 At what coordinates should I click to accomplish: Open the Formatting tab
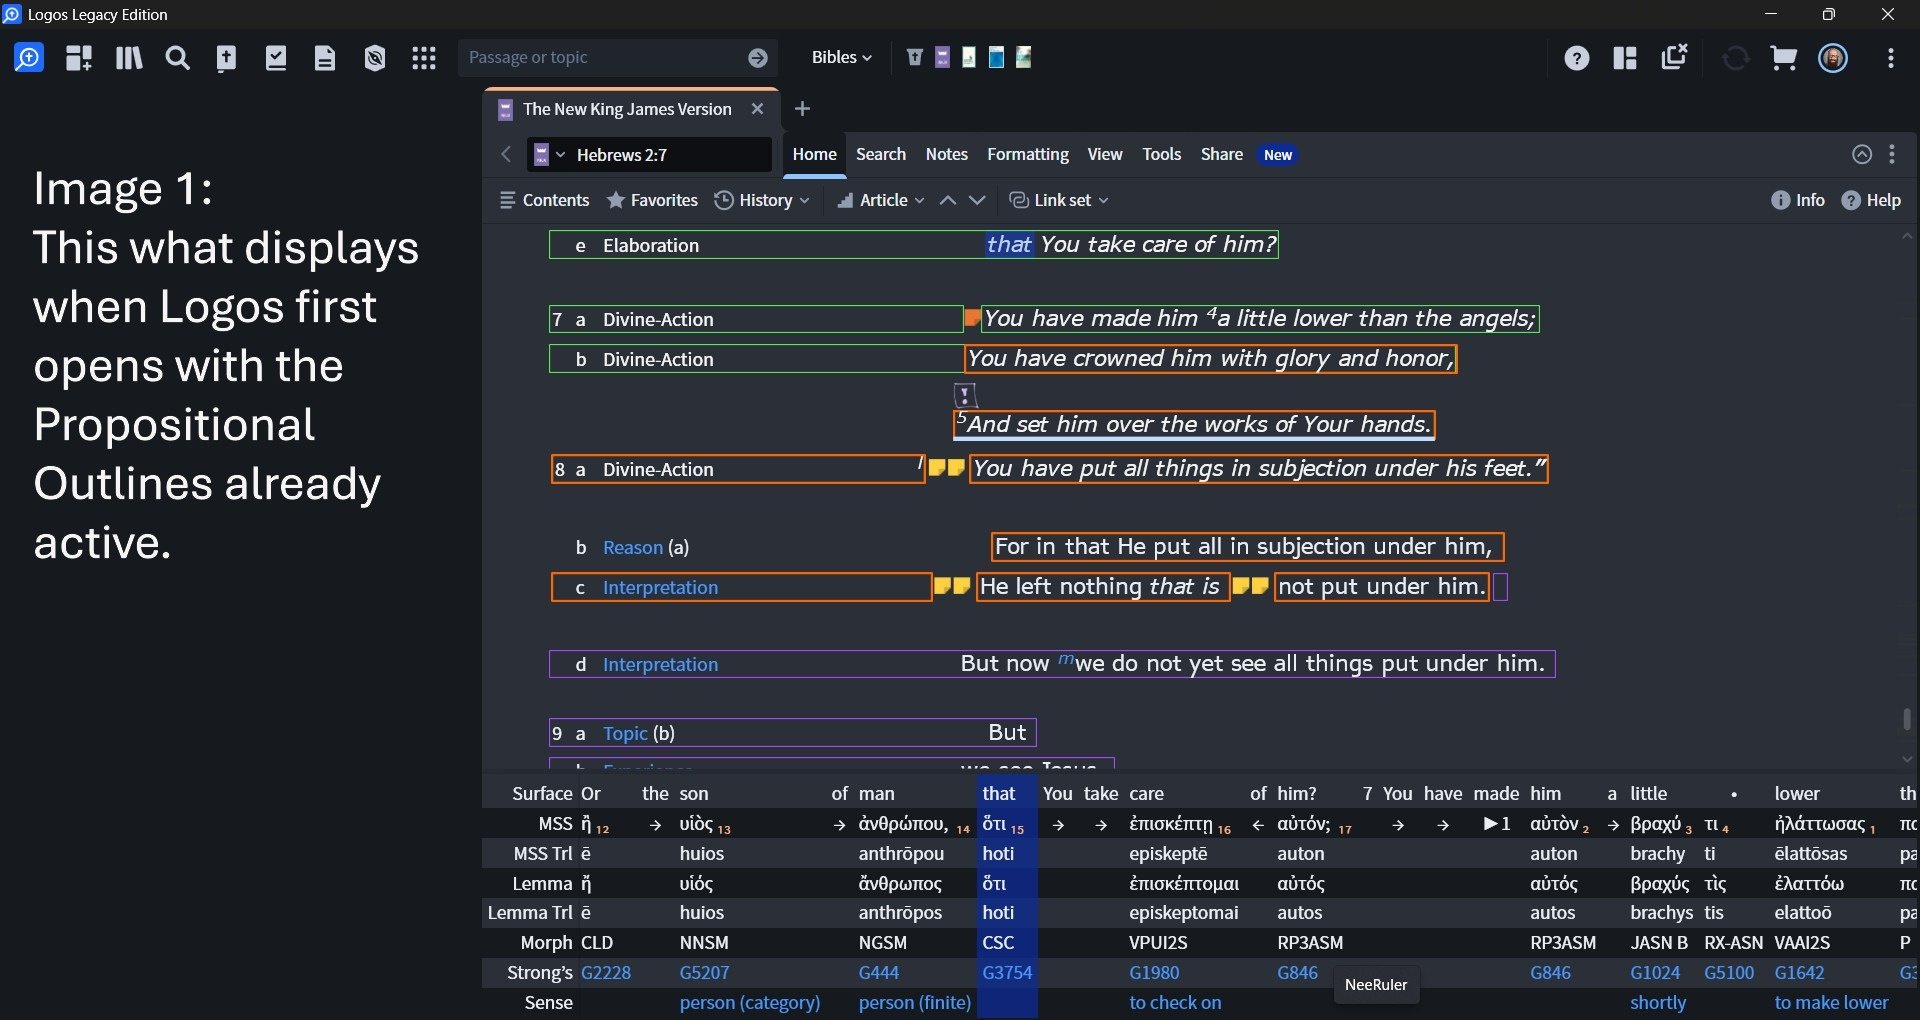(1028, 154)
